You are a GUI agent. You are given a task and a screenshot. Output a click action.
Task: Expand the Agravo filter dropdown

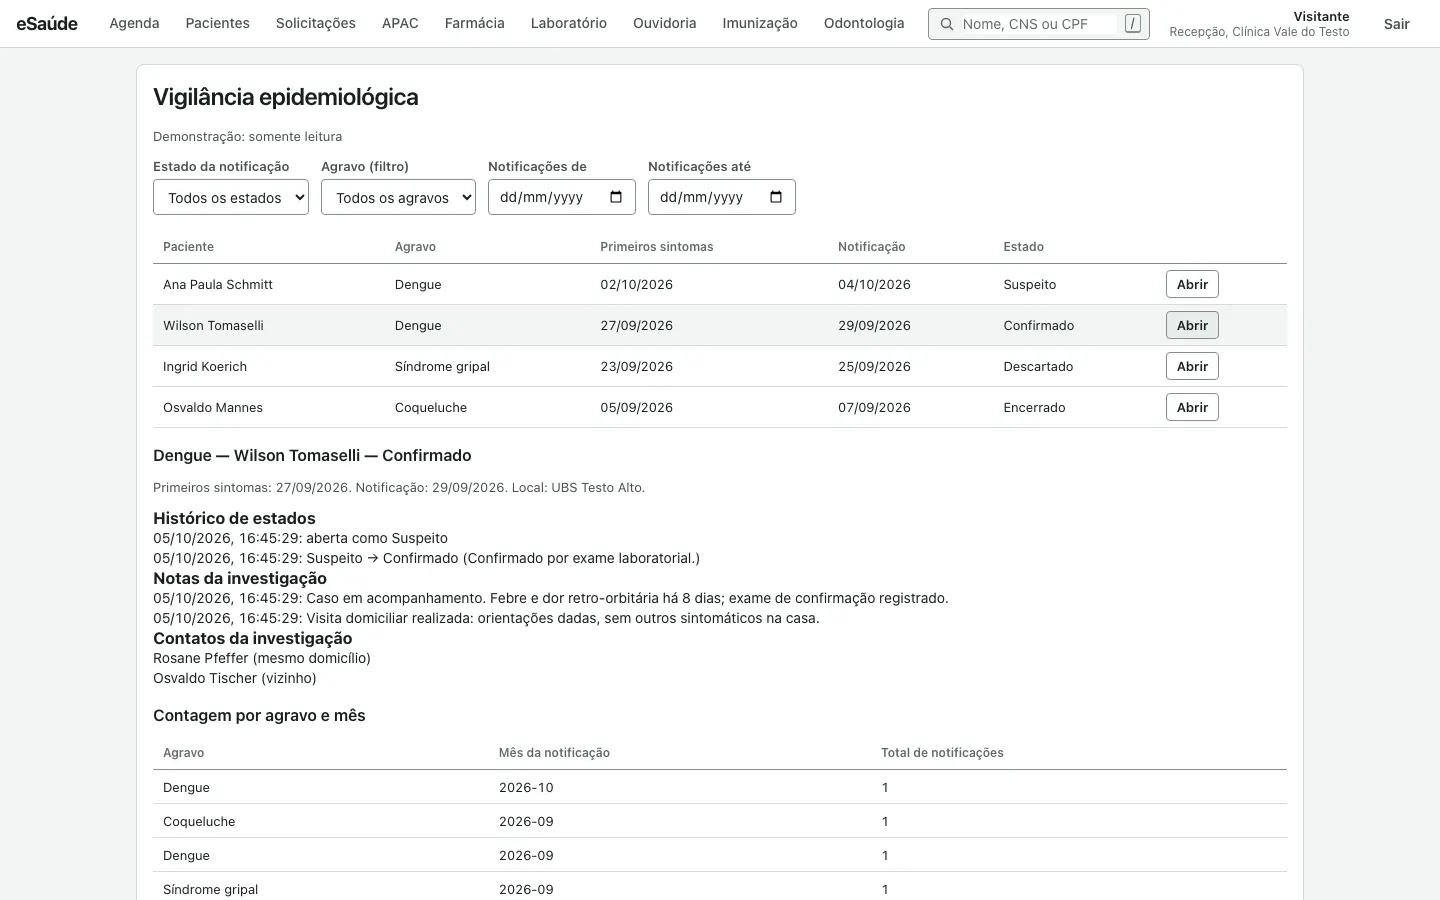coord(399,197)
